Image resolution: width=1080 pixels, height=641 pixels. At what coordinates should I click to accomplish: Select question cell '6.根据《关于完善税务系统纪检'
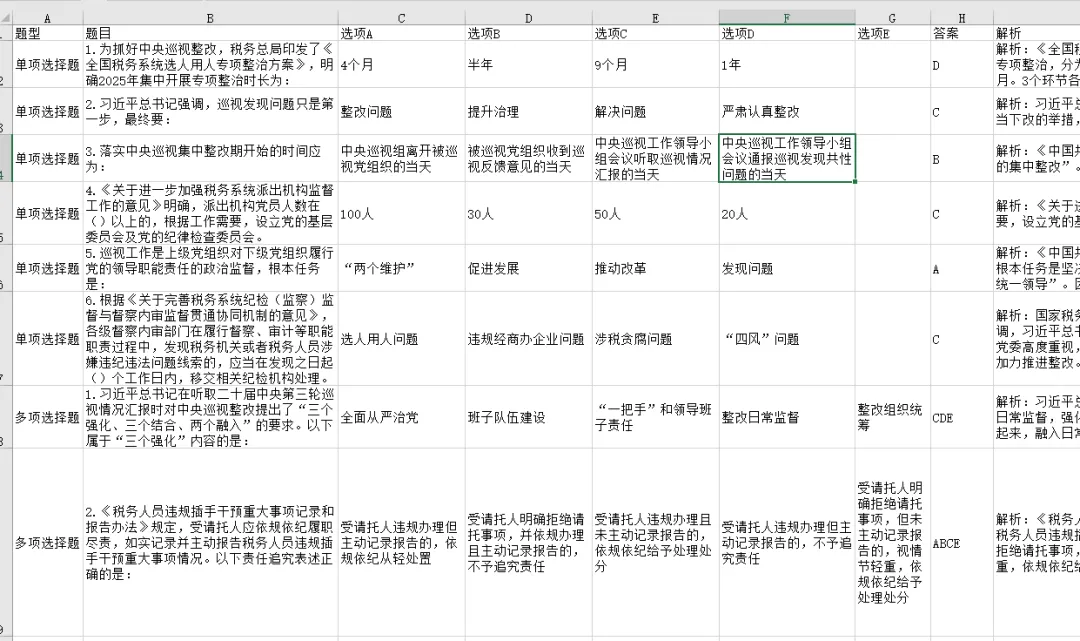tap(210, 339)
